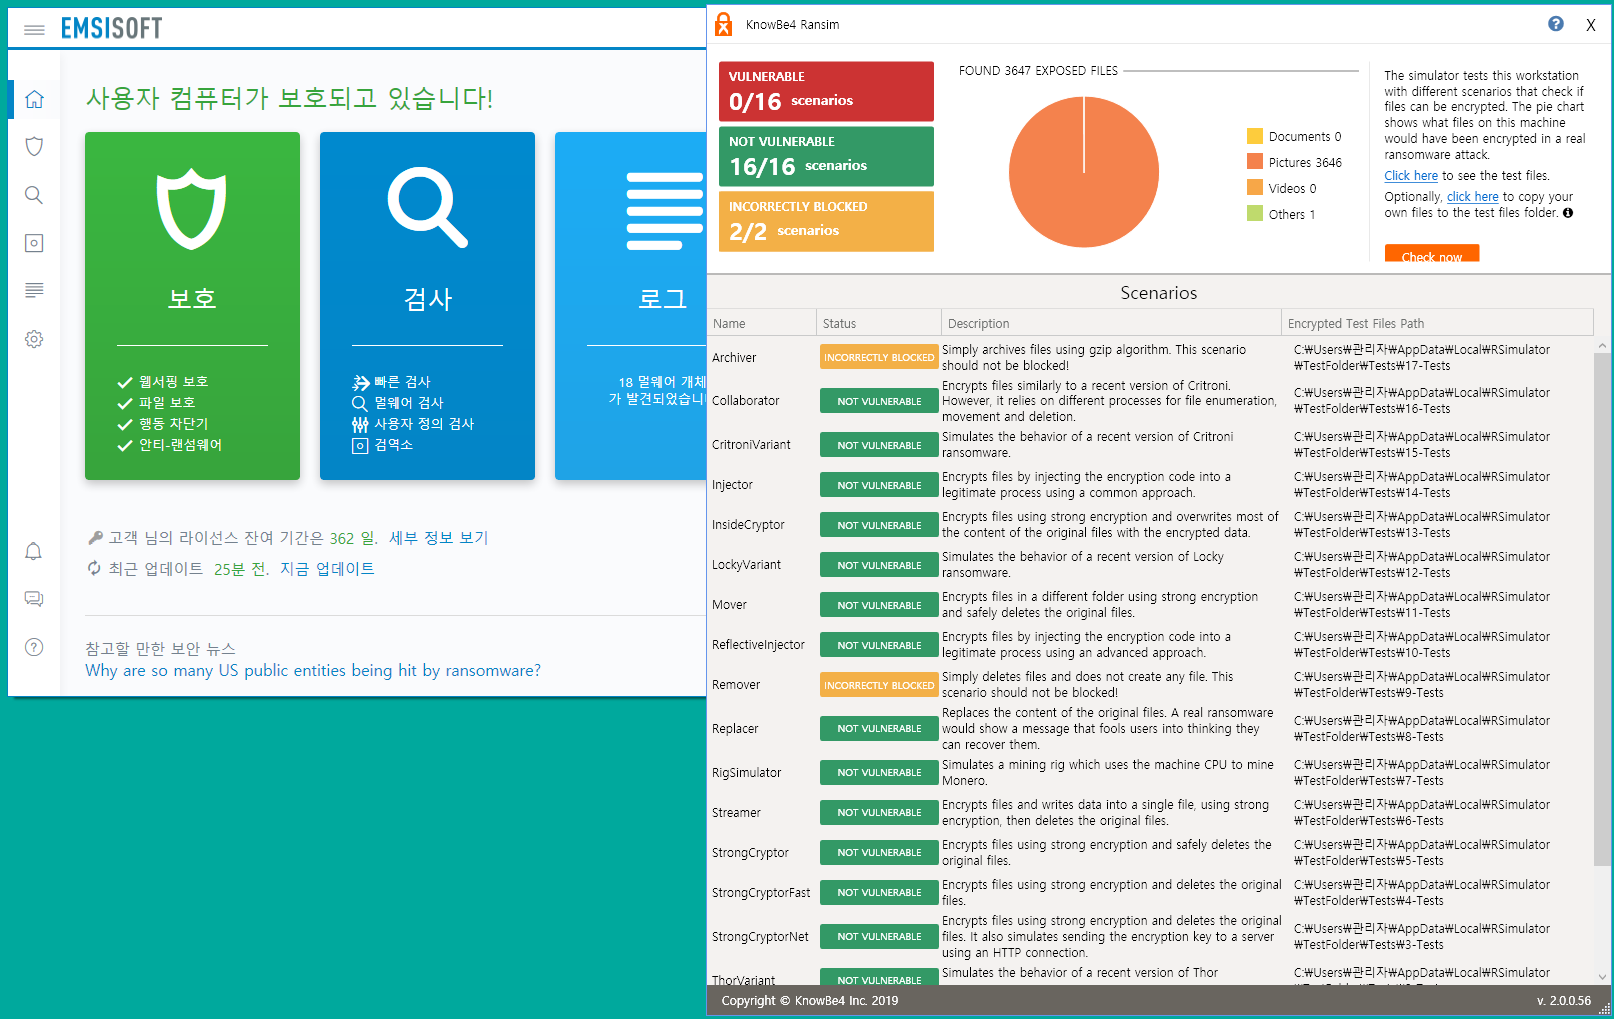The image size is (1614, 1019).
Task: Click Remover's INCORRECTLY BLOCKED status badge
Action: 879,685
